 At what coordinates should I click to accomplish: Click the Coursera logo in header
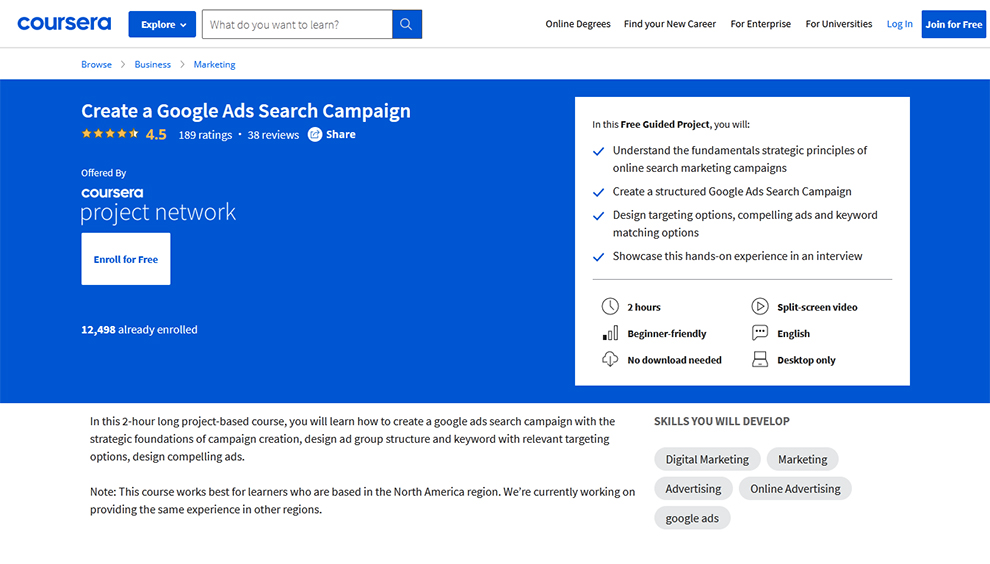[64, 24]
